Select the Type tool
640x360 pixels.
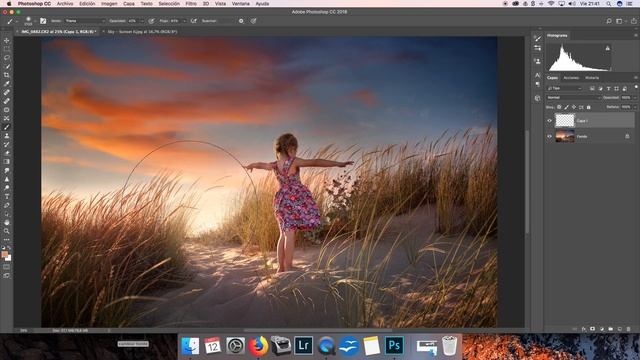tap(7, 196)
